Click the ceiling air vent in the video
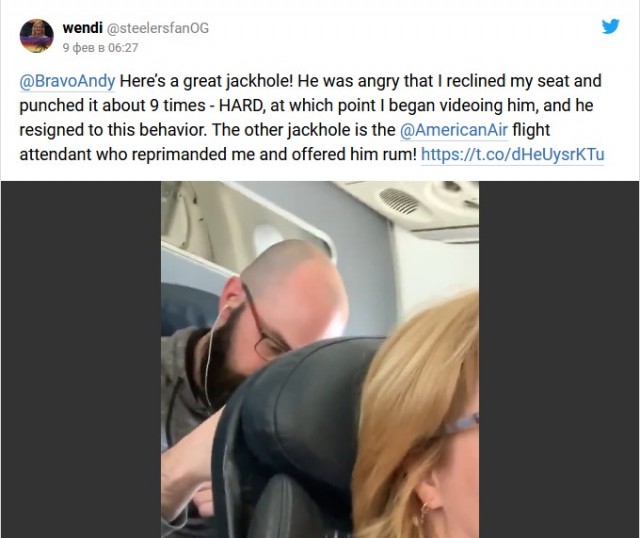Image resolution: width=640 pixels, height=538 pixels. pyautogui.click(x=399, y=201)
